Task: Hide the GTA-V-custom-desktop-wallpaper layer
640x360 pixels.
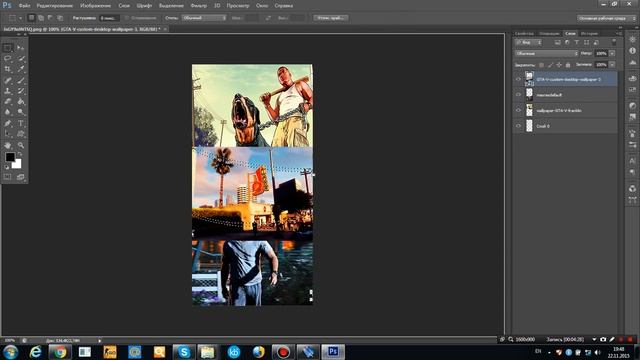Action: point(518,79)
